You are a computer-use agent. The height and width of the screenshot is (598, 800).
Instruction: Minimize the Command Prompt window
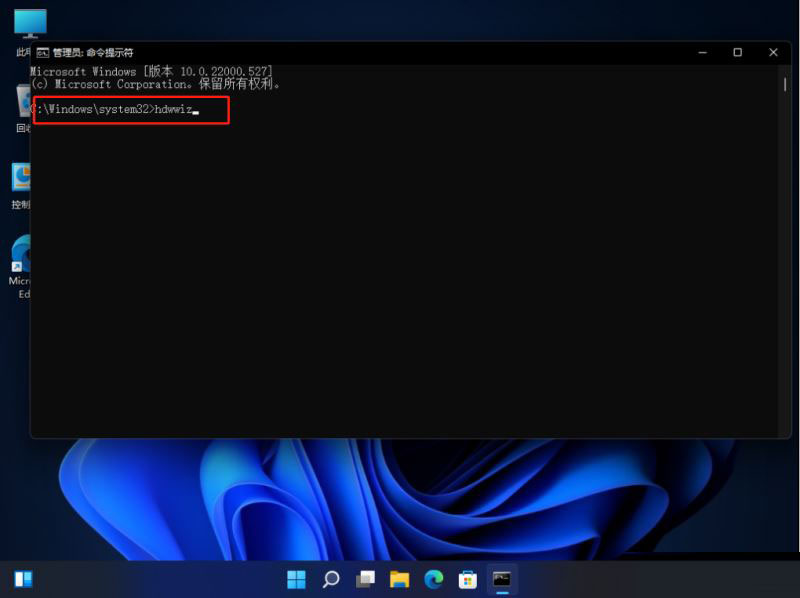[x=703, y=52]
